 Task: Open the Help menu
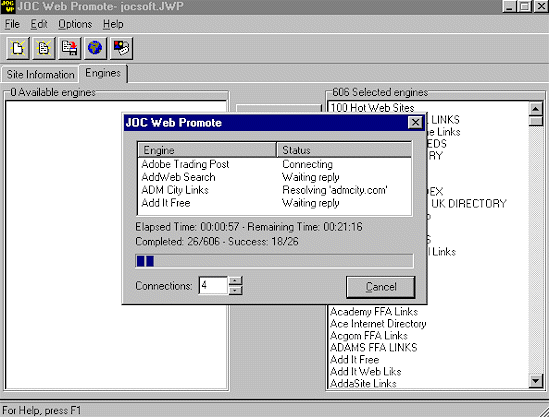(113, 24)
